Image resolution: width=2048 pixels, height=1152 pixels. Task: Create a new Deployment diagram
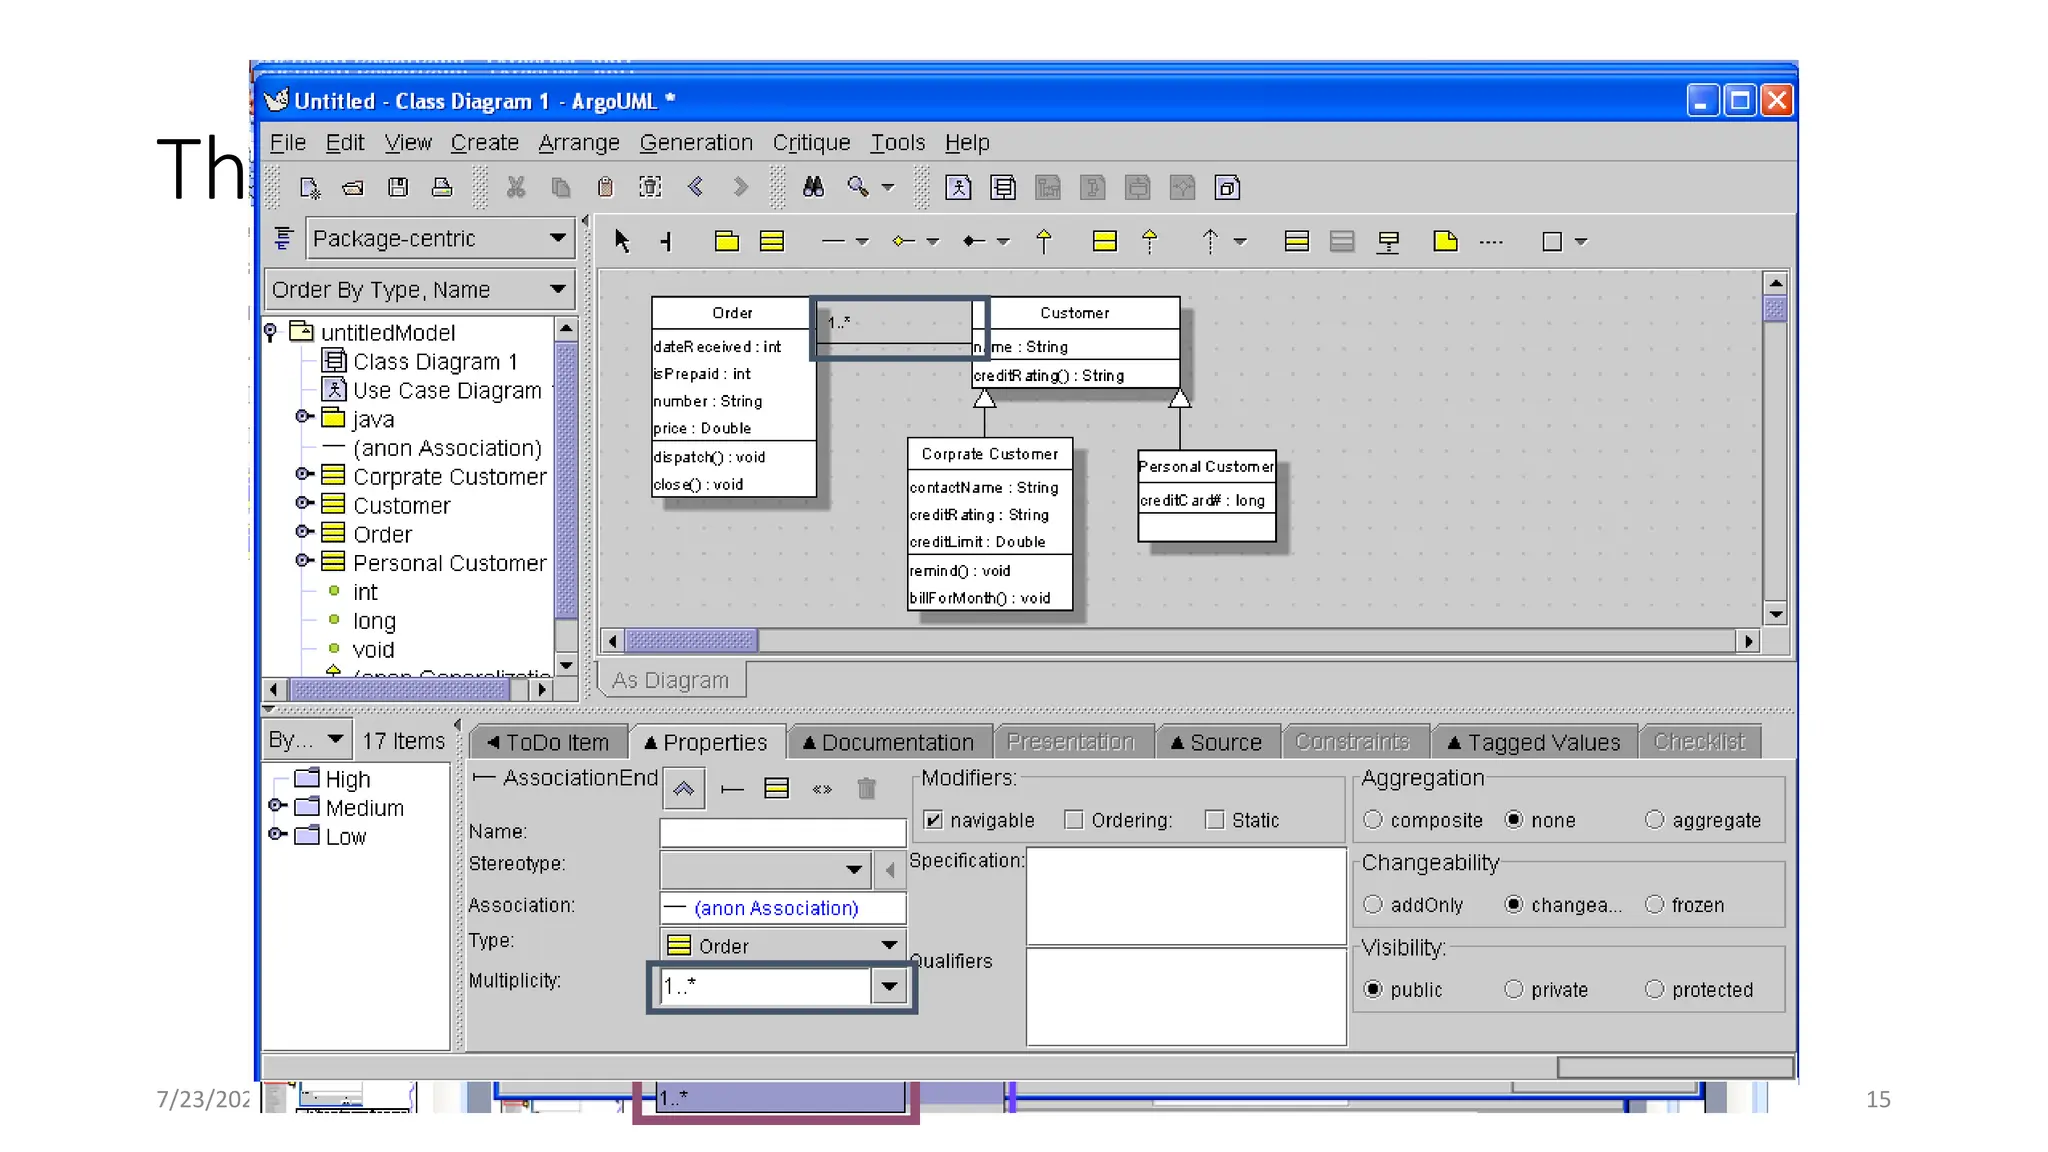pyautogui.click(x=1228, y=187)
